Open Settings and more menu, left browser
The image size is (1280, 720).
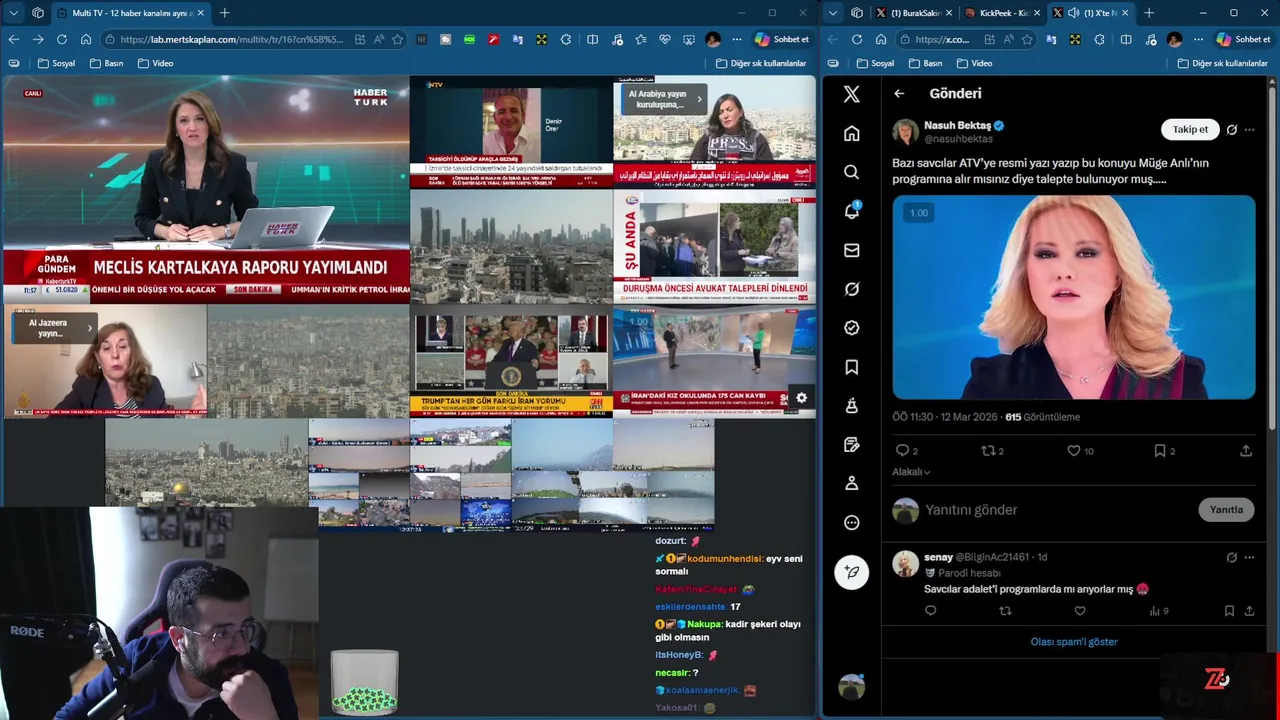pos(737,39)
